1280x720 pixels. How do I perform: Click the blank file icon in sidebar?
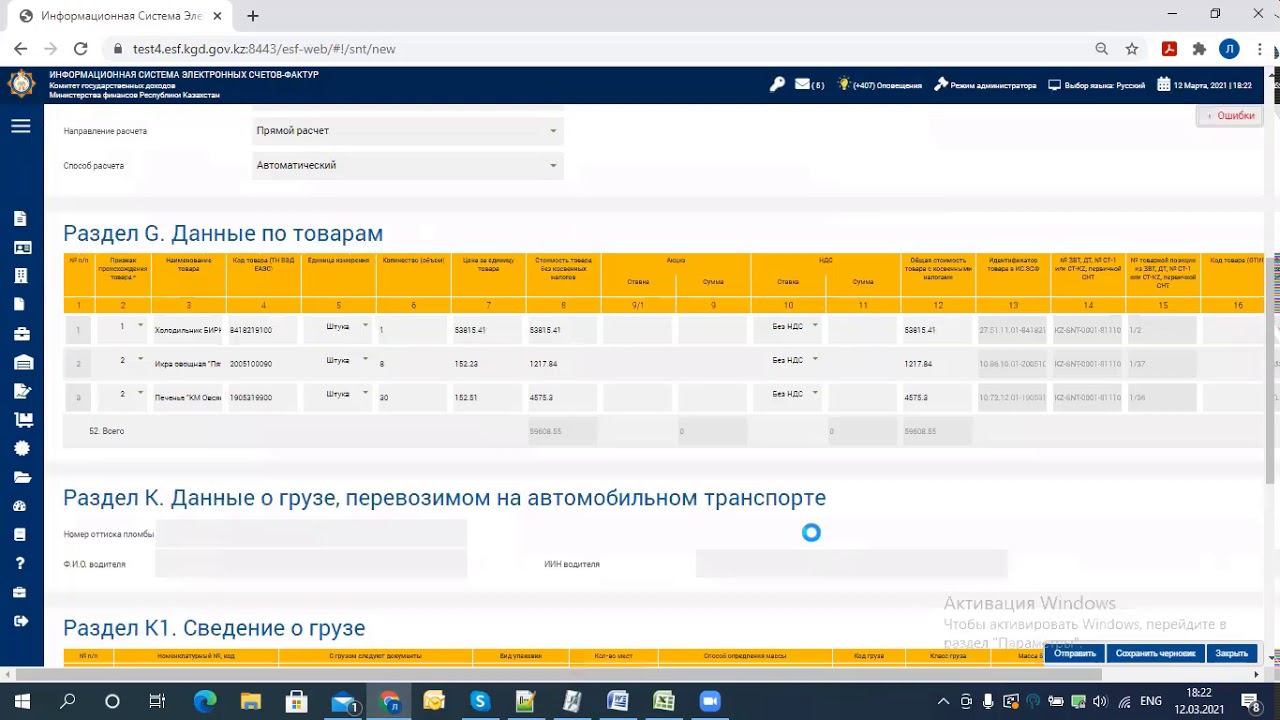[x=21, y=304]
